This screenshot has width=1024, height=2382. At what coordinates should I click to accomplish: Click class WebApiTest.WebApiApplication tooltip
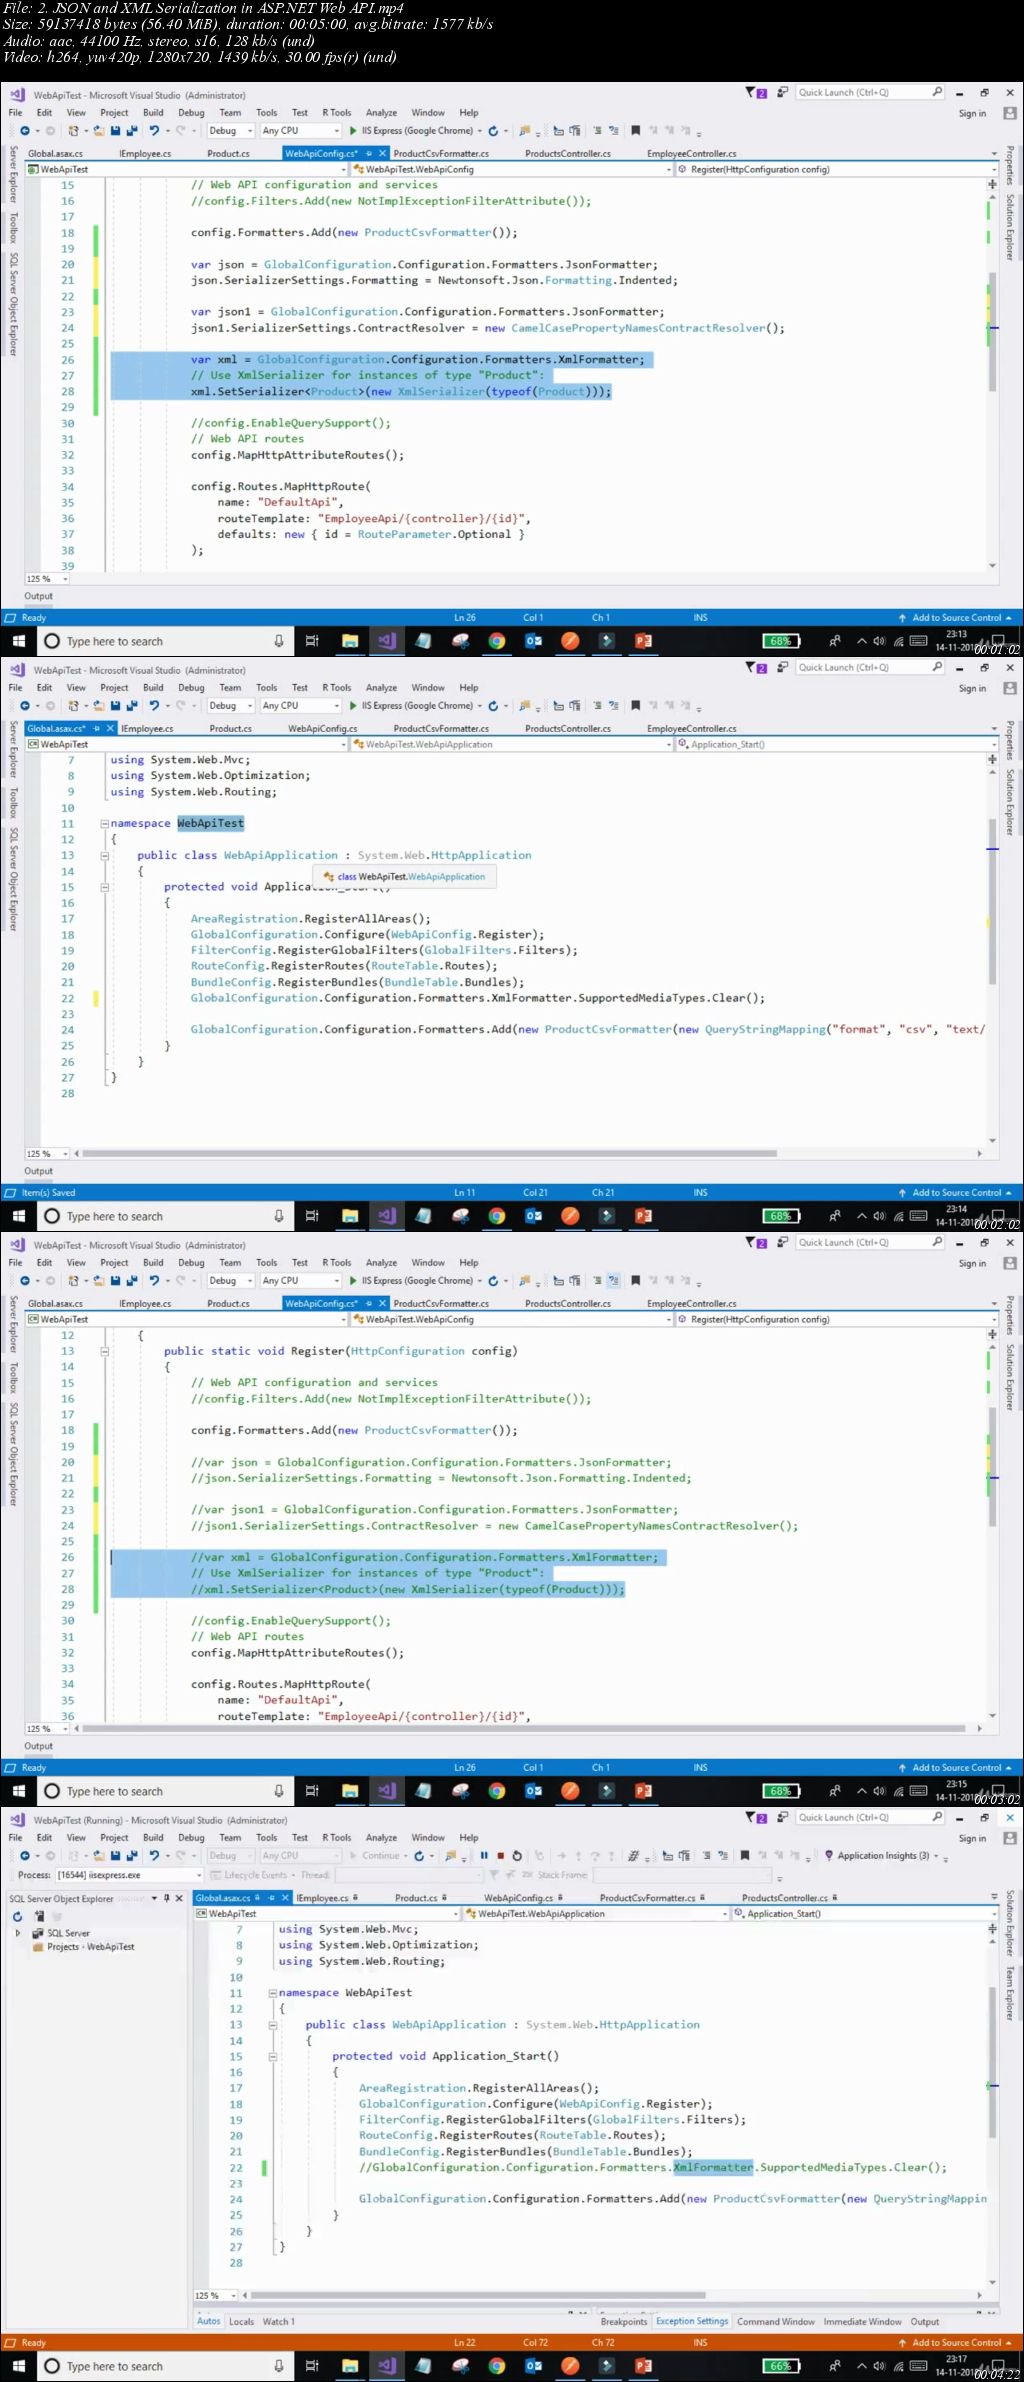pyautogui.click(x=405, y=877)
